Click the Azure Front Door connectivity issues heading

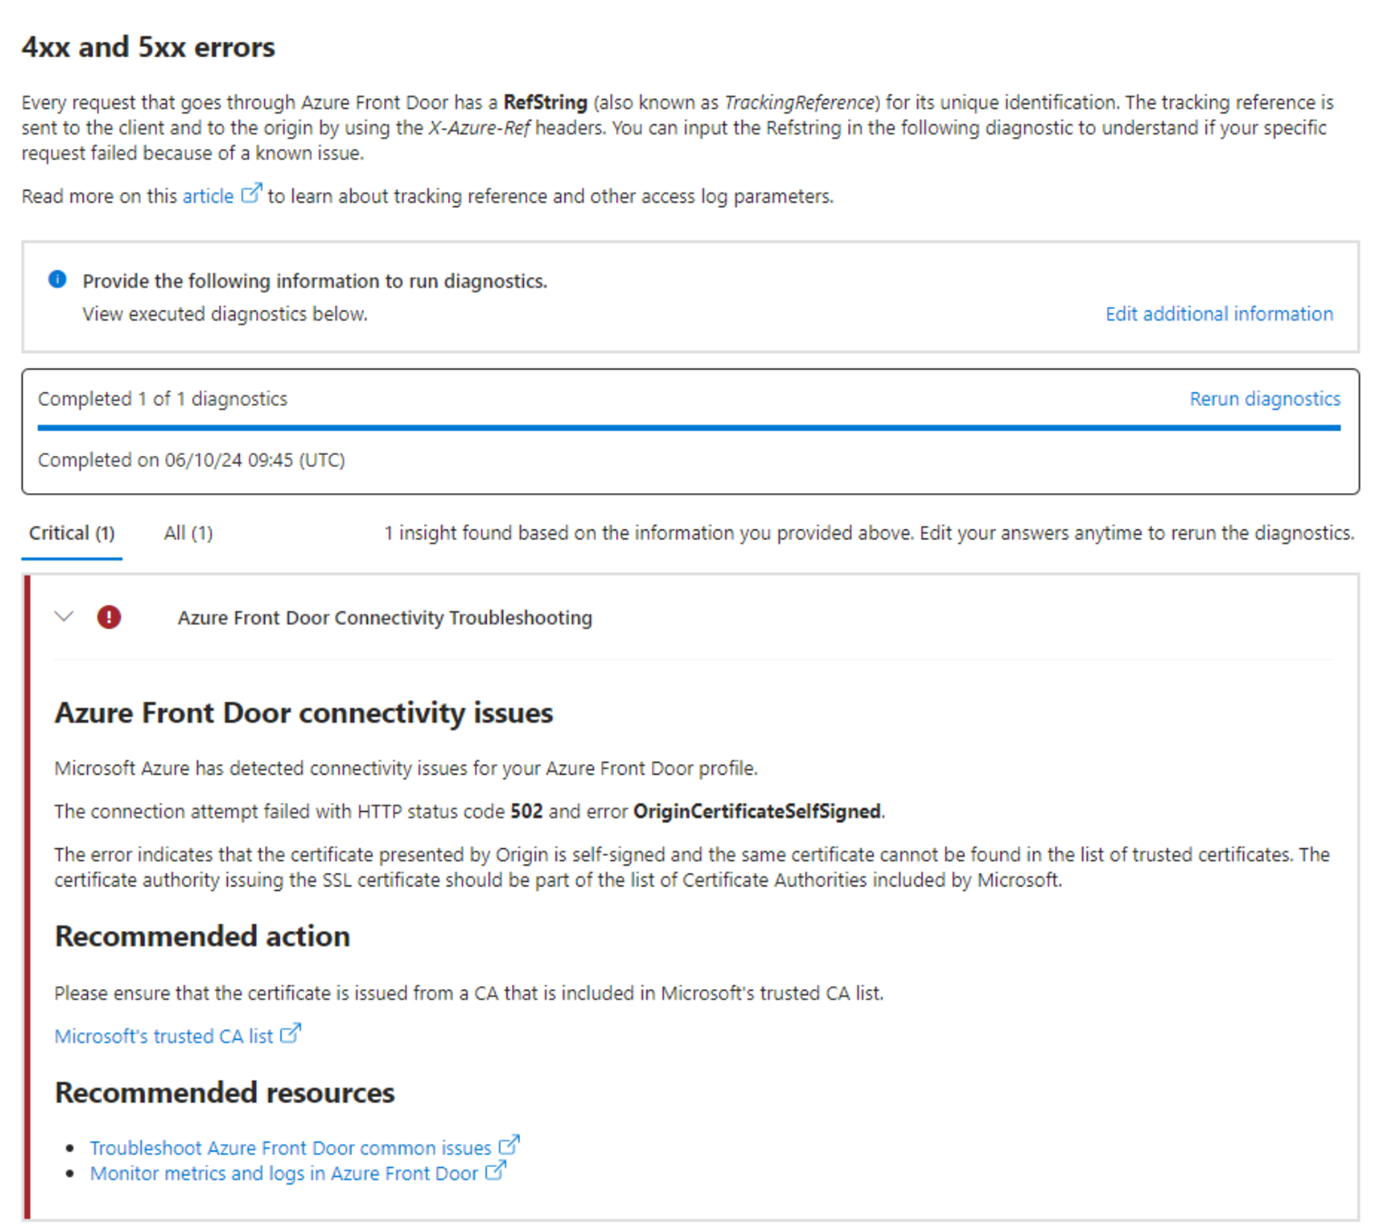pos(303,712)
